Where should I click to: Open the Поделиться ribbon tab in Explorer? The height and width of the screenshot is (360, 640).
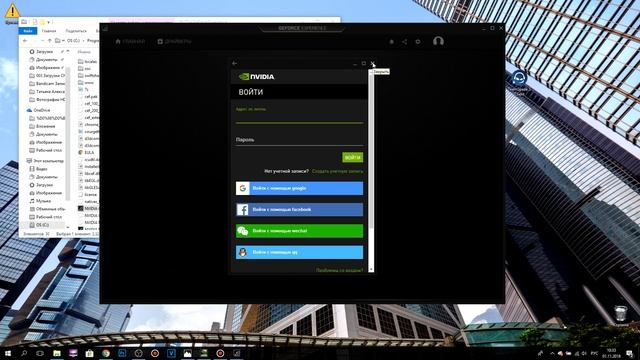click(x=76, y=31)
